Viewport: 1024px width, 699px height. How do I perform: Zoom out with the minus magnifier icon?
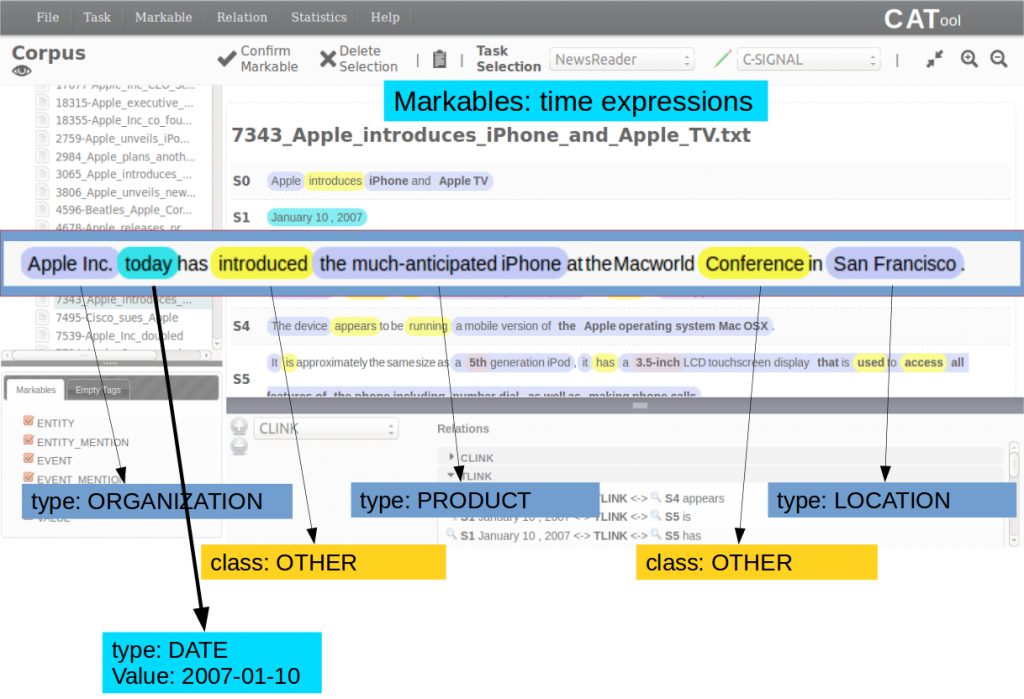tap(999, 59)
